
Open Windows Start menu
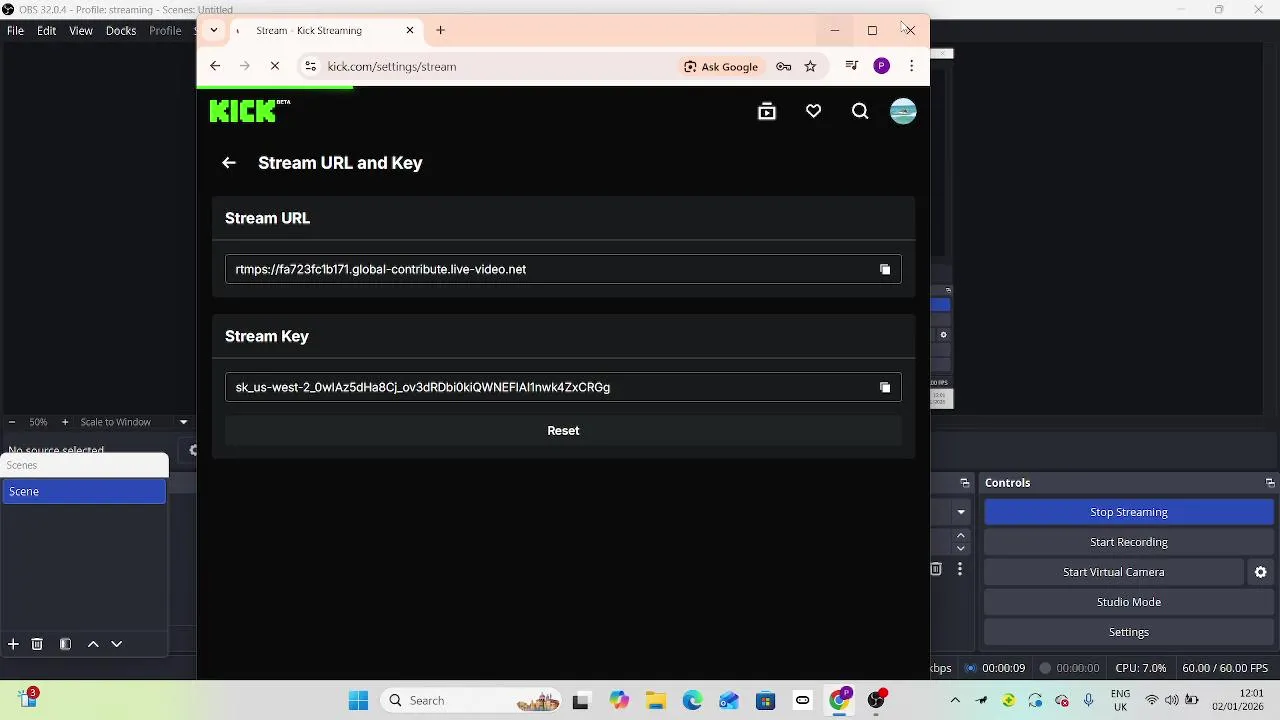click(358, 700)
